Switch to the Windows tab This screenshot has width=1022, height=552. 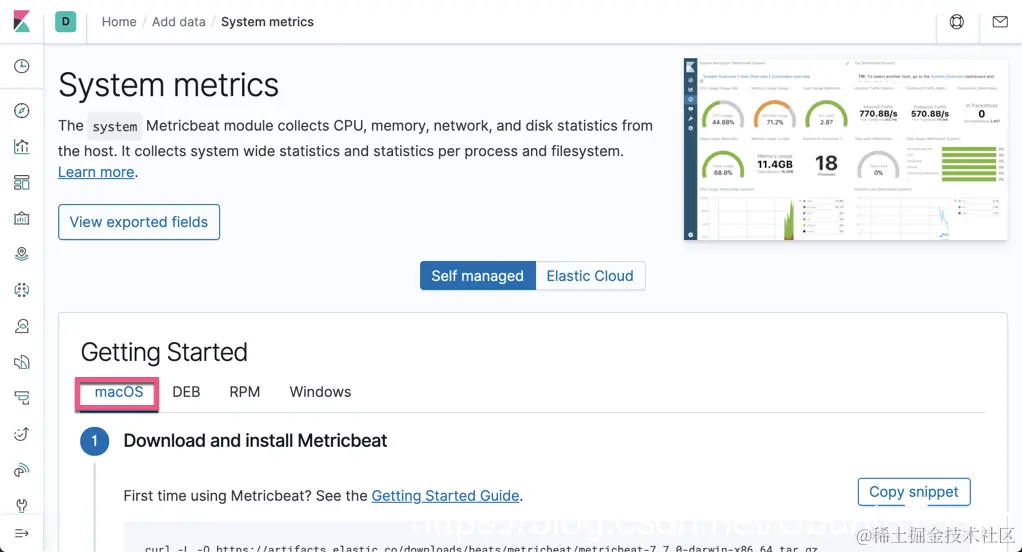tap(320, 392)
